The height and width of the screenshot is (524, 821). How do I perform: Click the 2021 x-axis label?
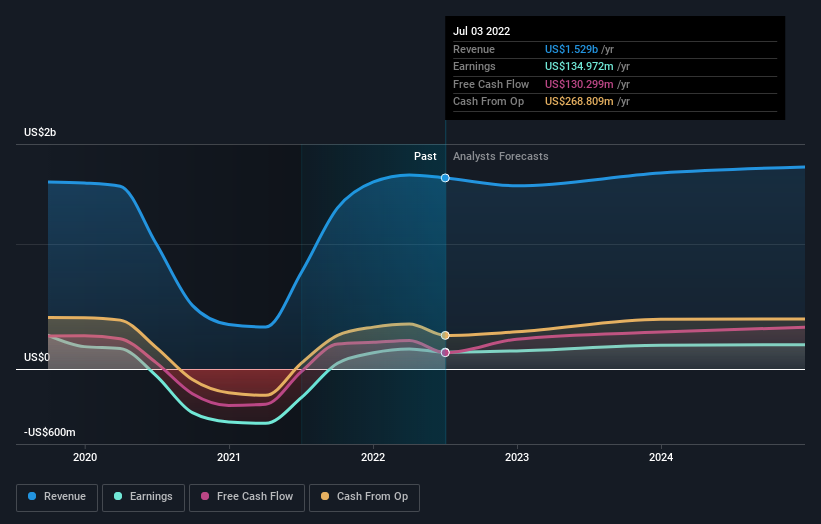point(229,457)
